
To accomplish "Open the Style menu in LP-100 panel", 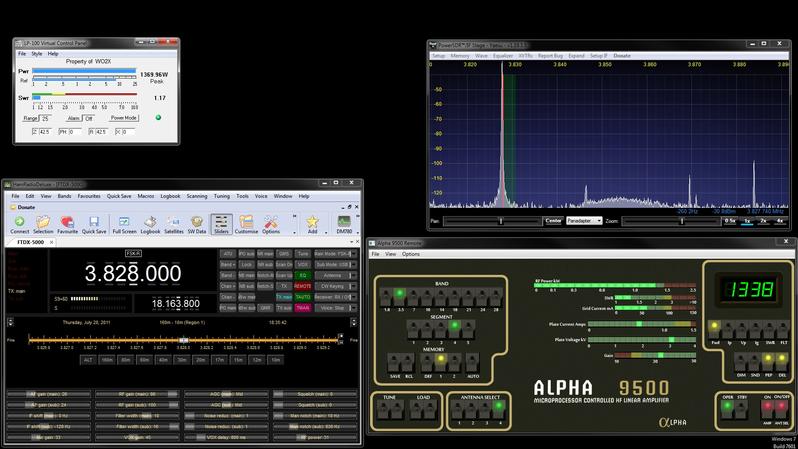I will 37,53.
